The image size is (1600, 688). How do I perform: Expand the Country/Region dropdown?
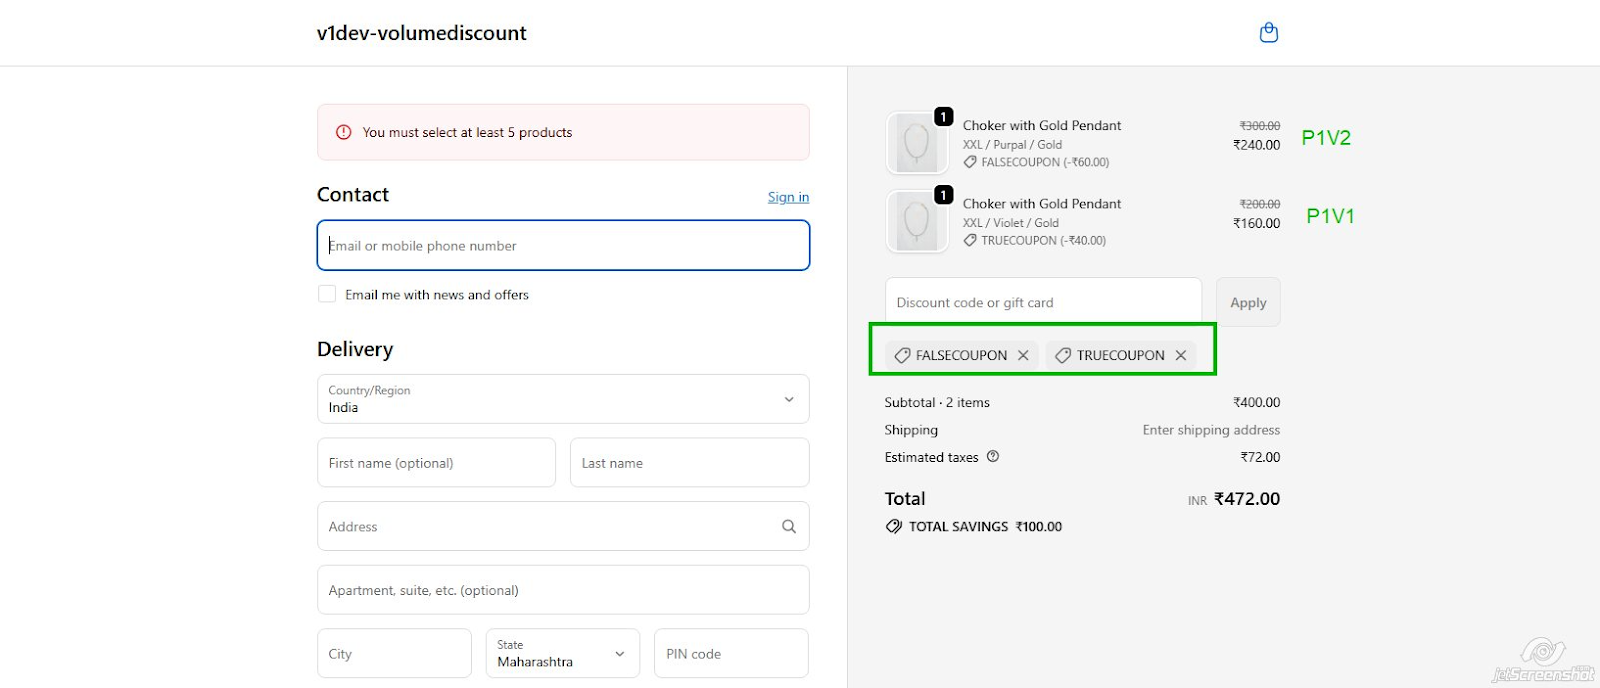(x=563, y=399)
